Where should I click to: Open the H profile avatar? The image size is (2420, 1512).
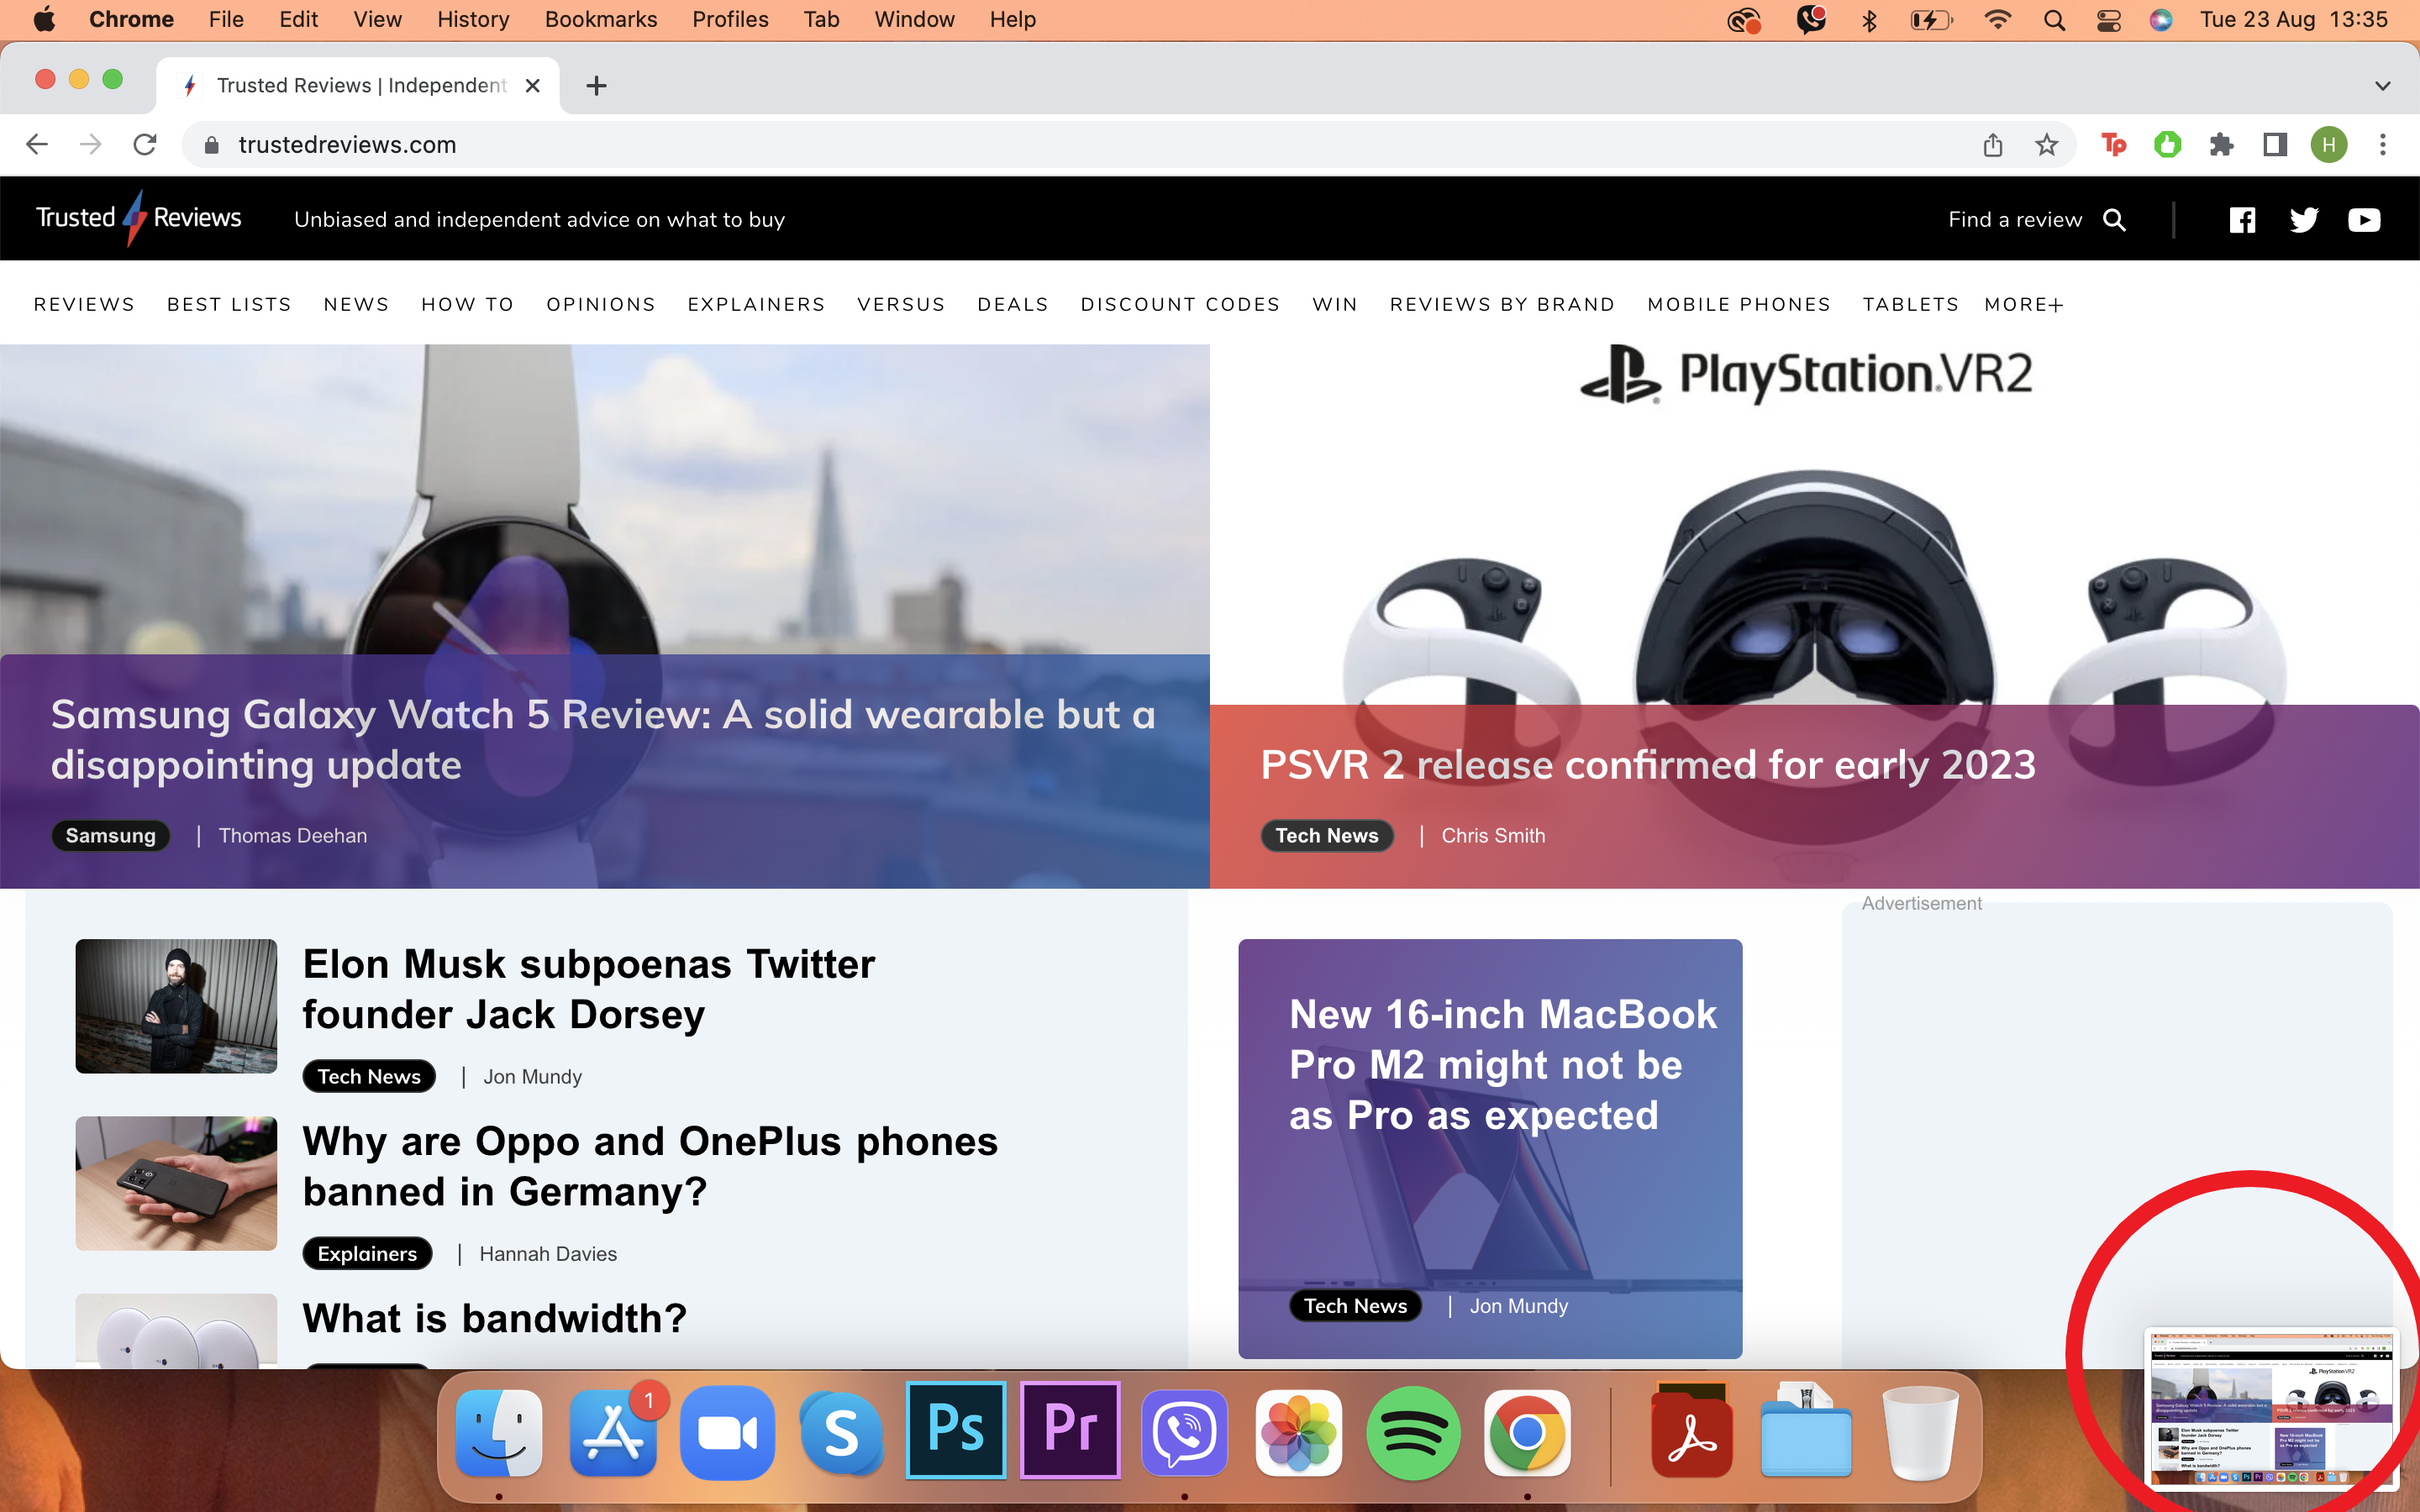pos(2329,145)
